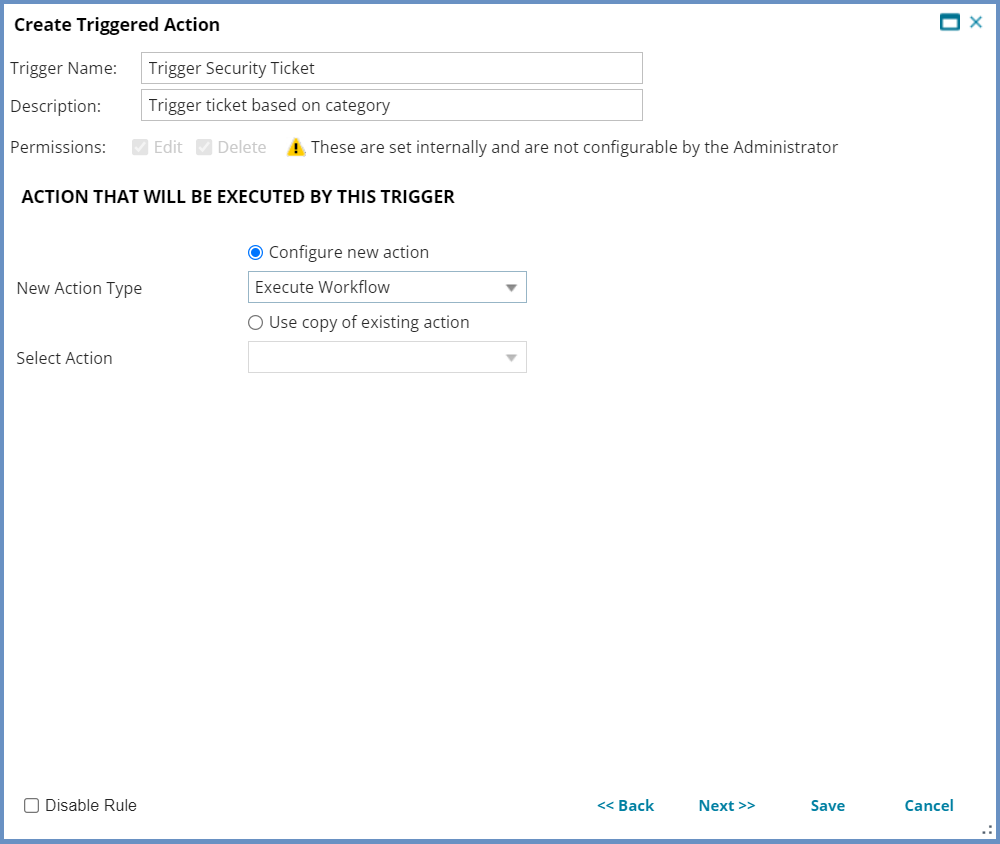Toggle the Delete permission checkbox
Image resolution: width=1000 pixels, height=844 pixels.
click(203, 147)
